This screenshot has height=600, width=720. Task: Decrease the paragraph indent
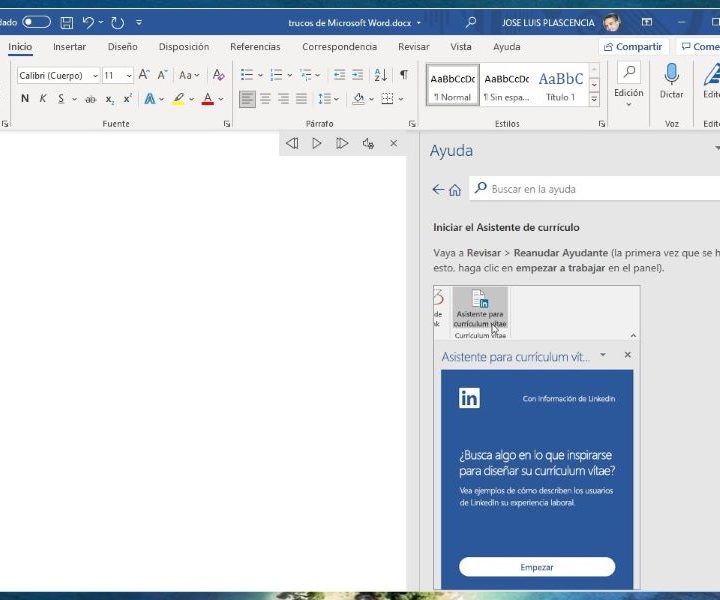coord(339,74)
